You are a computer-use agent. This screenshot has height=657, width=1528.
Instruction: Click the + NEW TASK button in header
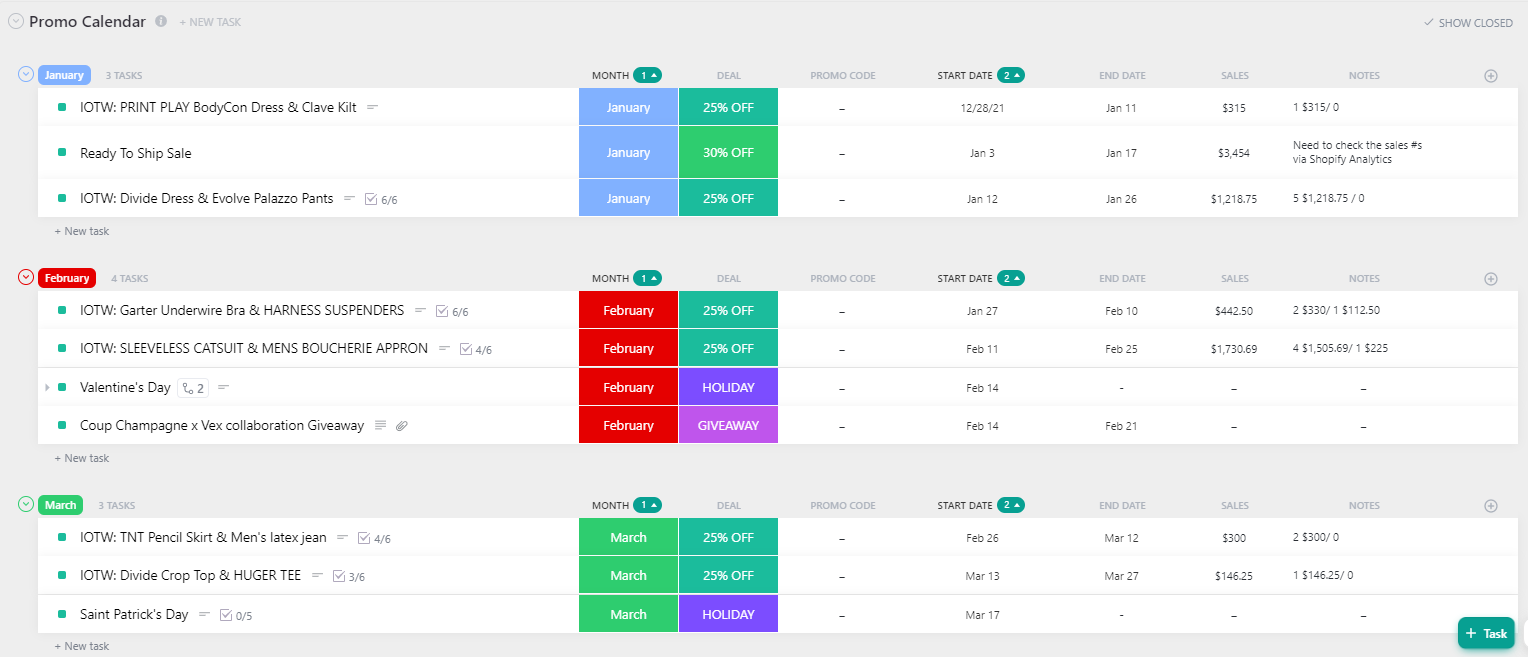click(x=210, y=22)
